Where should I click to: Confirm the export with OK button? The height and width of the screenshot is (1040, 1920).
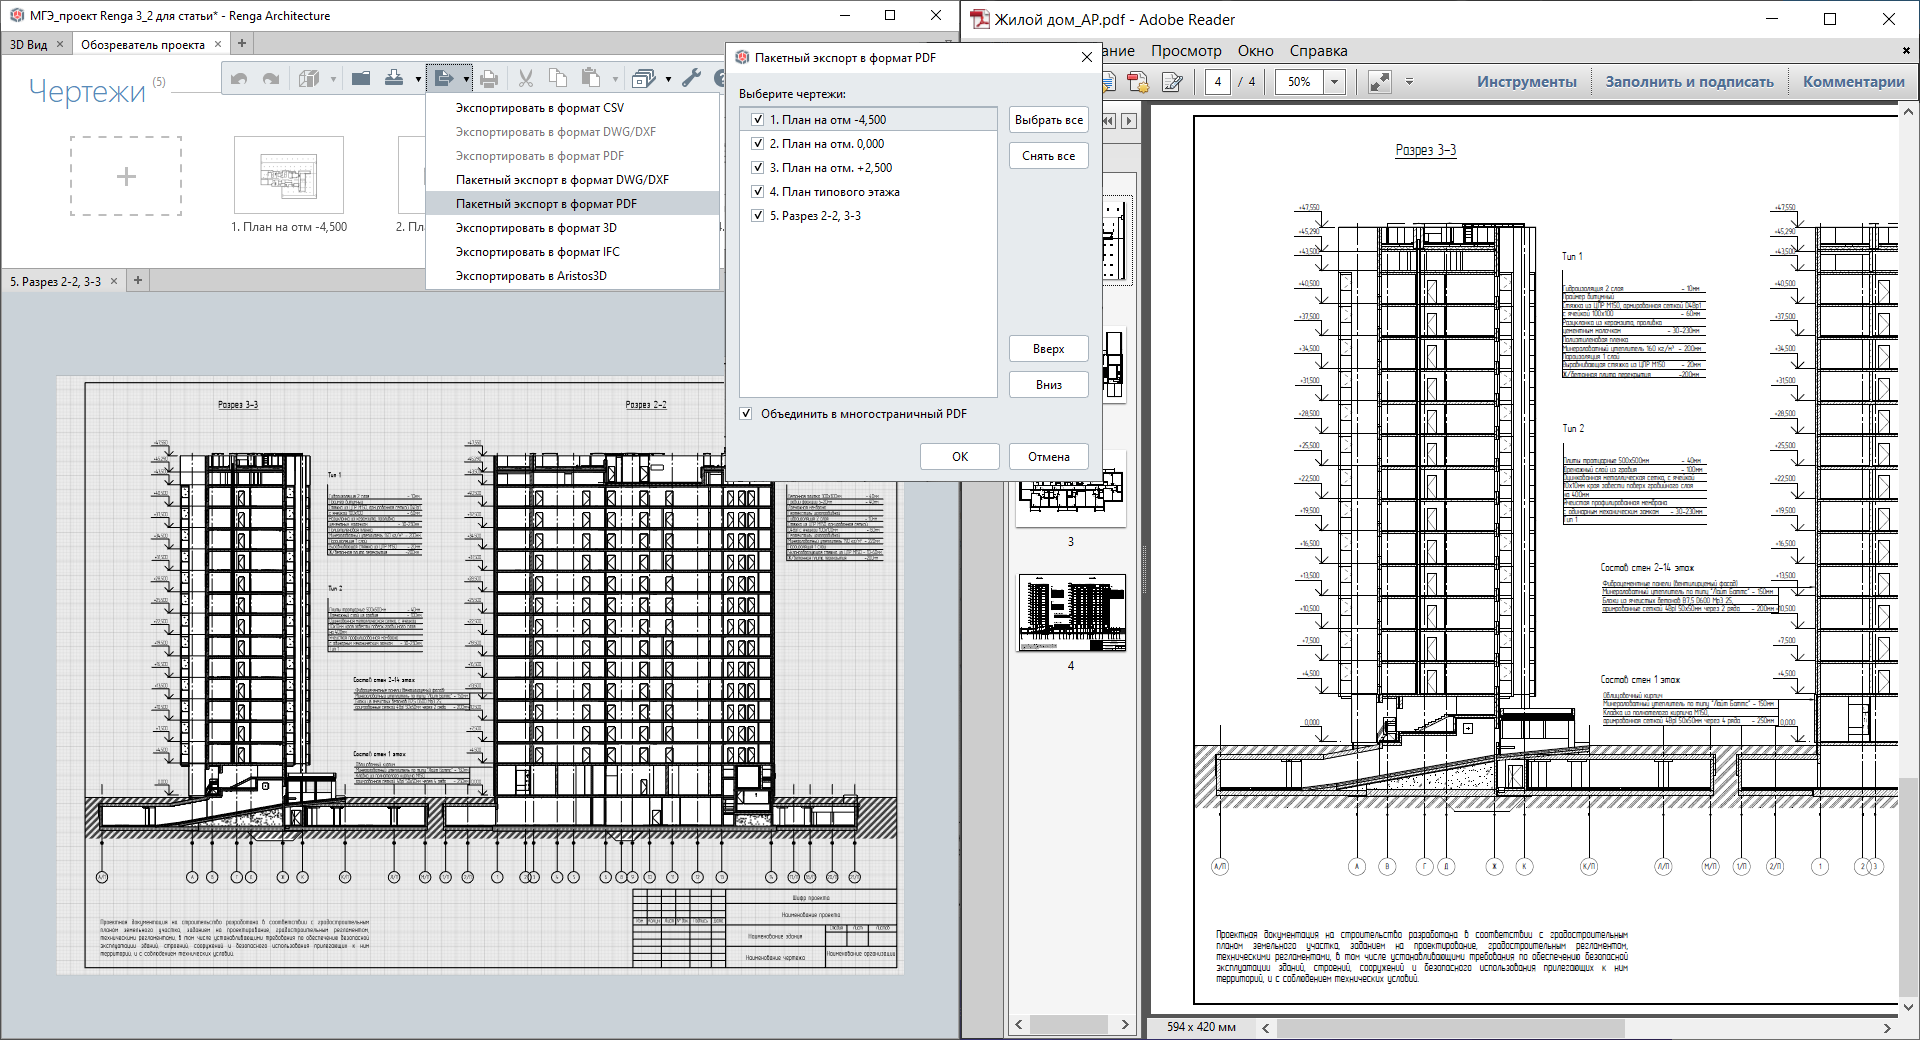click(959, 457)
